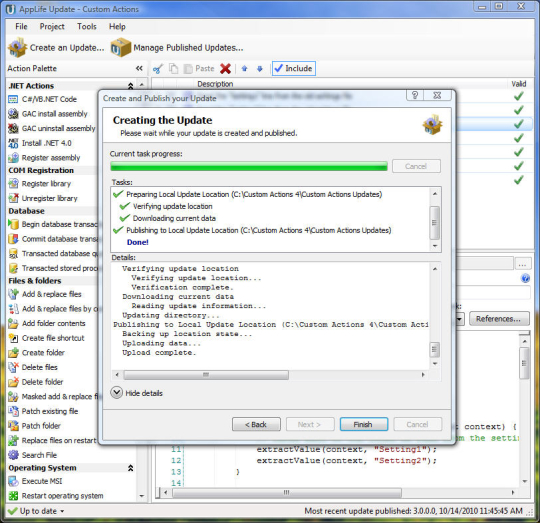Click the Details pane vertical scrollbar thumb
This screenshot has width=540, height=523.
pyautogui.click(x=435, y=350)
